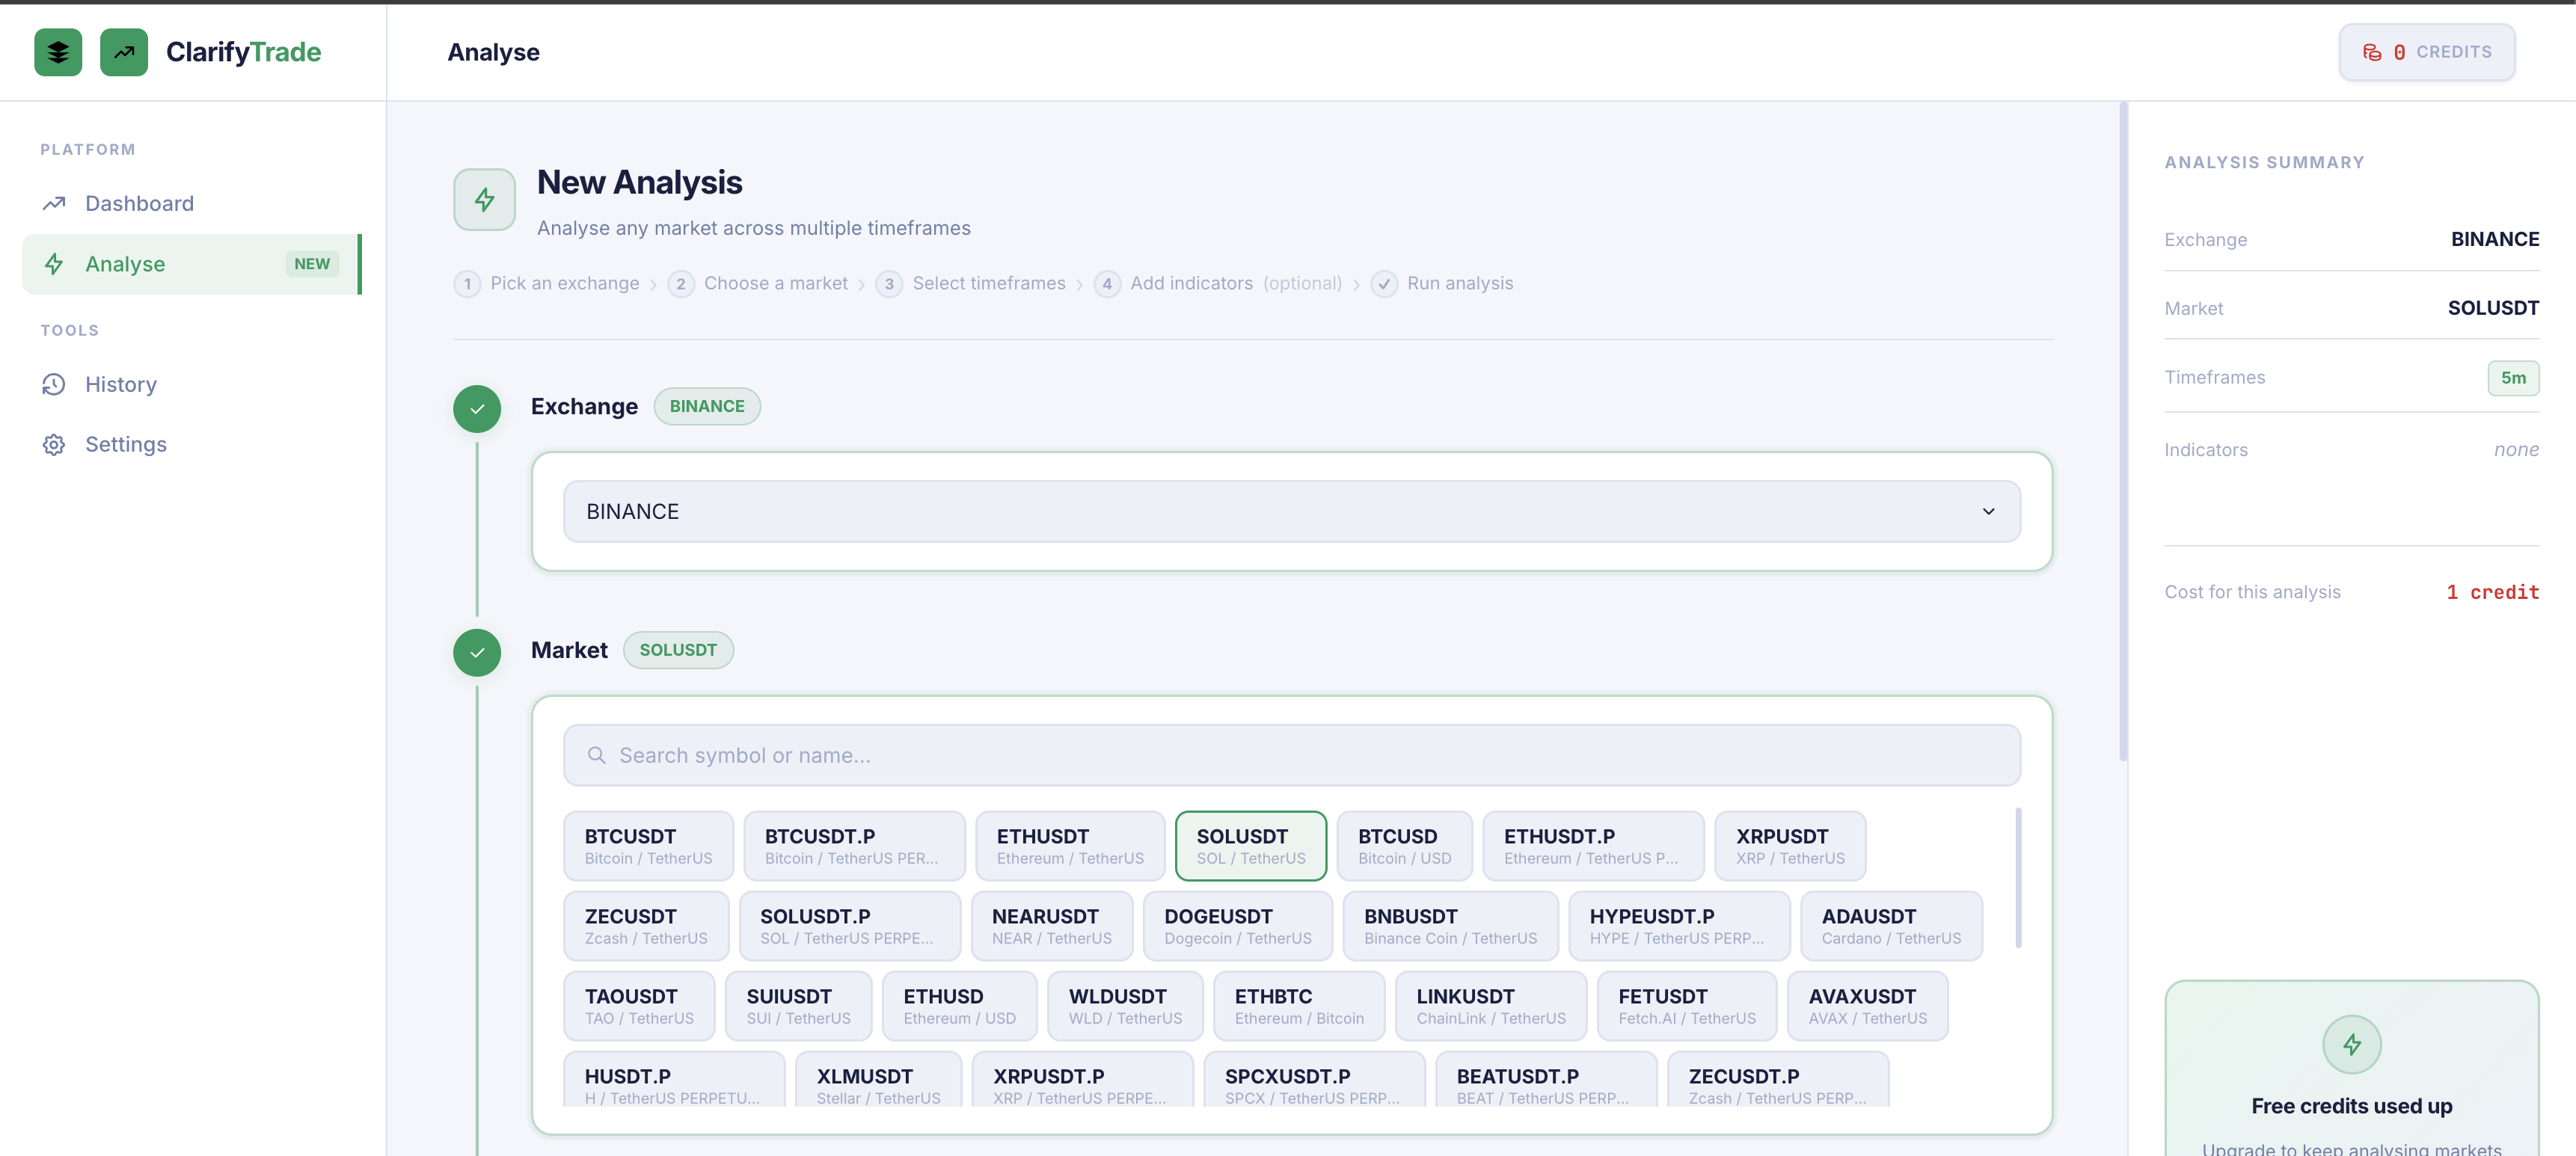
Task: Go to step 2 Choose a market
Action: (x=758, y=284)
